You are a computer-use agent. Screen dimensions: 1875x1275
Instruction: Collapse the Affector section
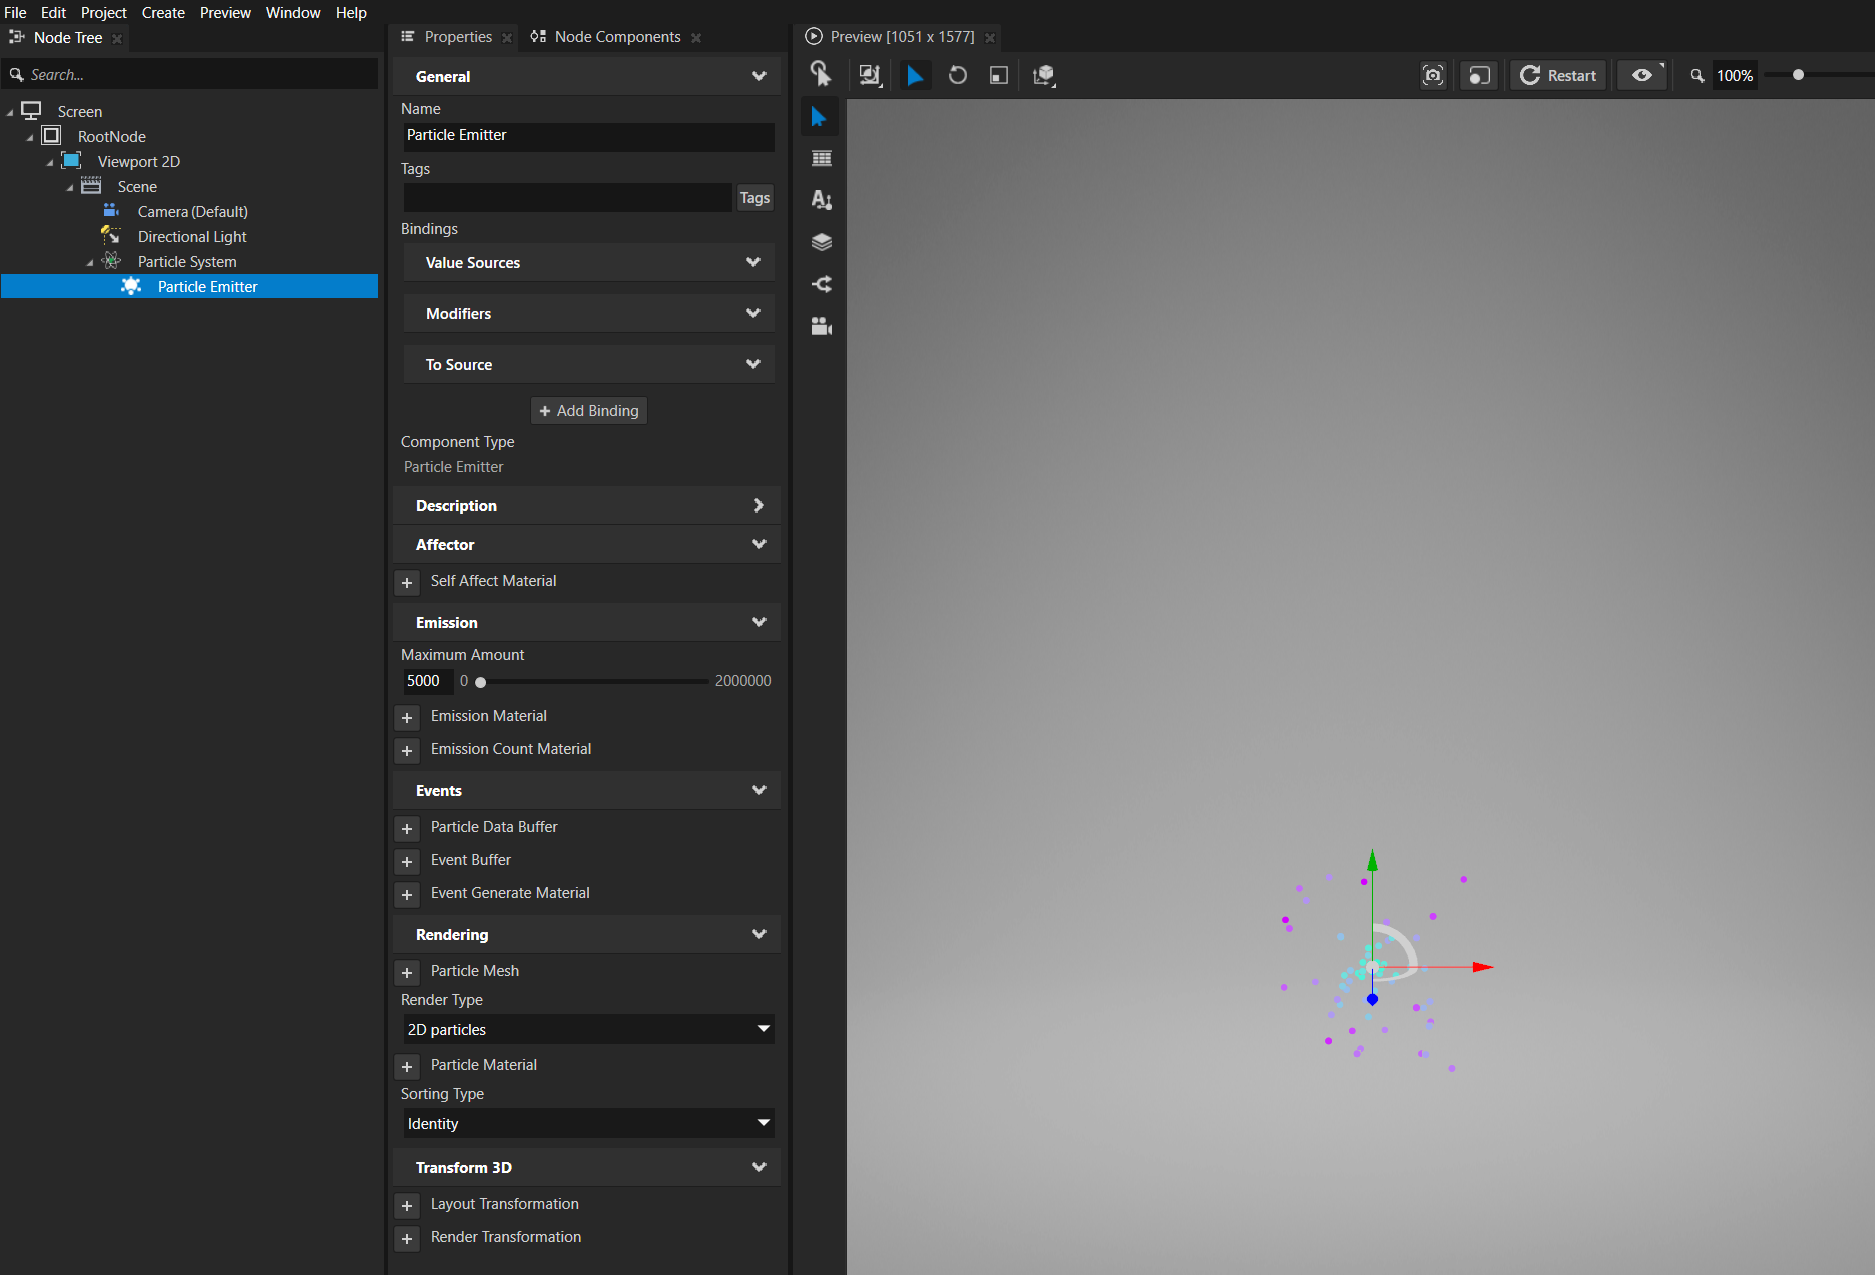[x=759, y=544]
